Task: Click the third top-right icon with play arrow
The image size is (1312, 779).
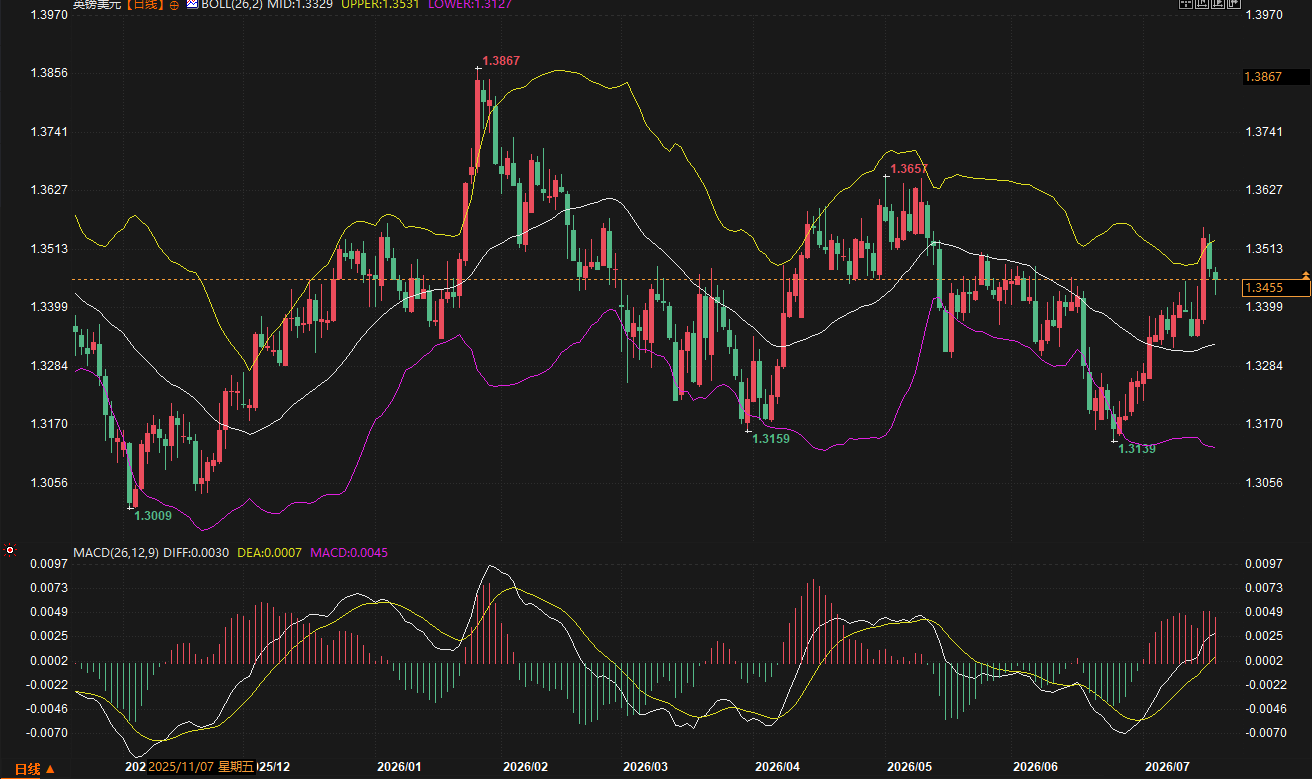Action: (x=1218, y=4)
